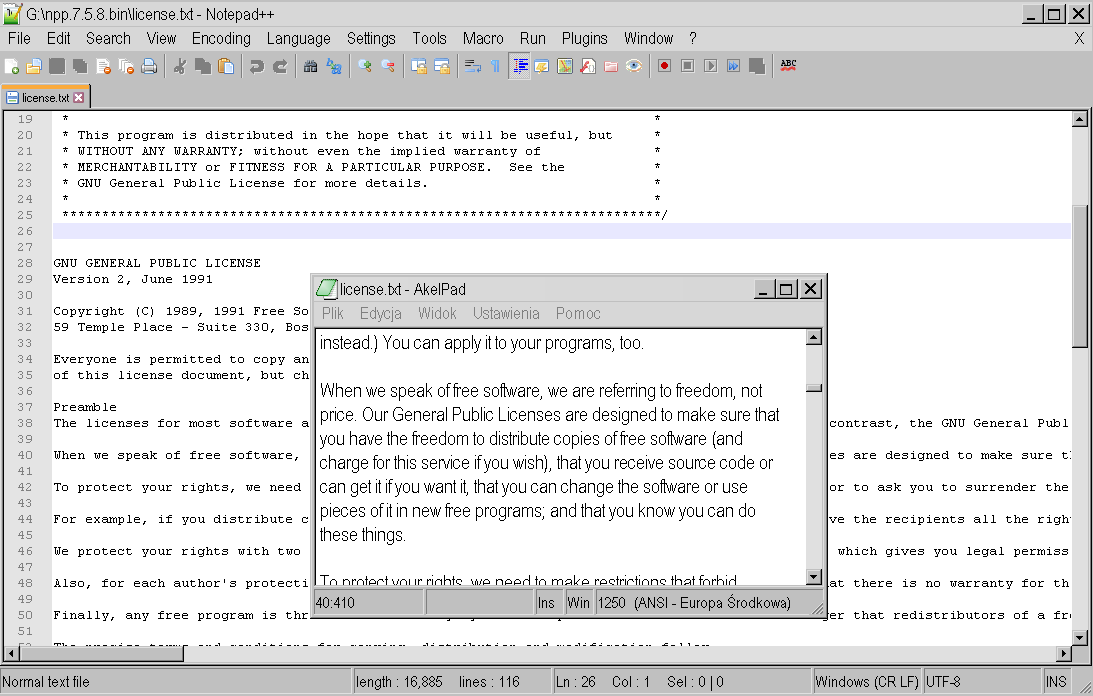Toggle the Indent Guide icon
The image size is (1093, 696).
[519, 66]
